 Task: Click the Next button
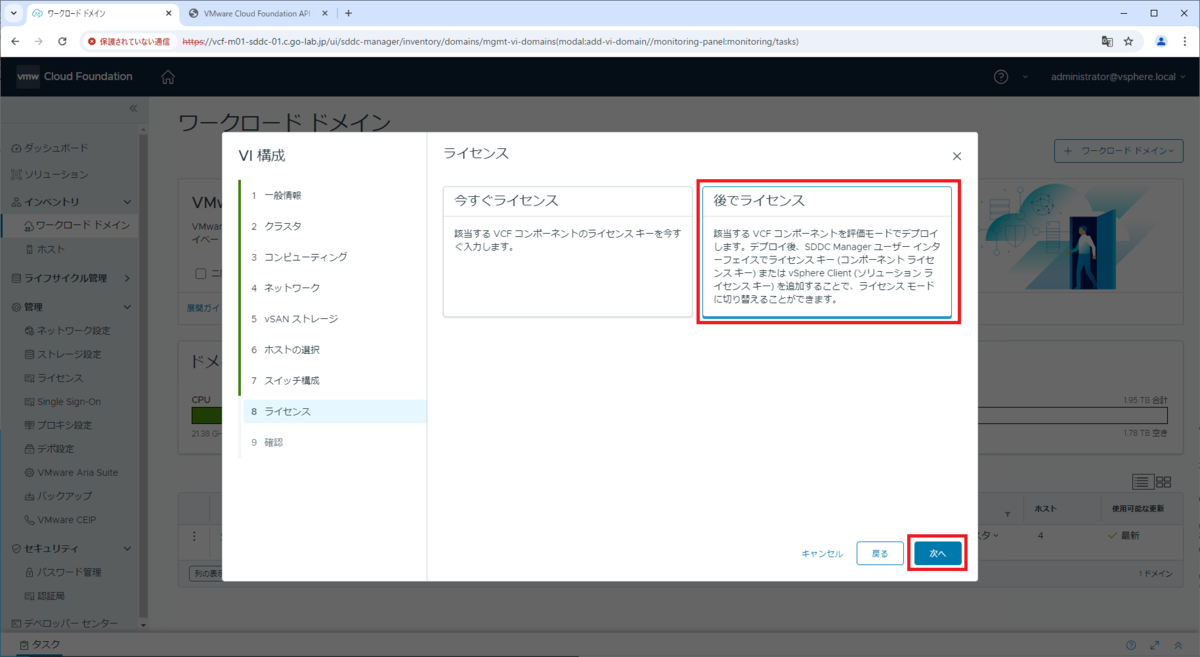click(937, 553)
